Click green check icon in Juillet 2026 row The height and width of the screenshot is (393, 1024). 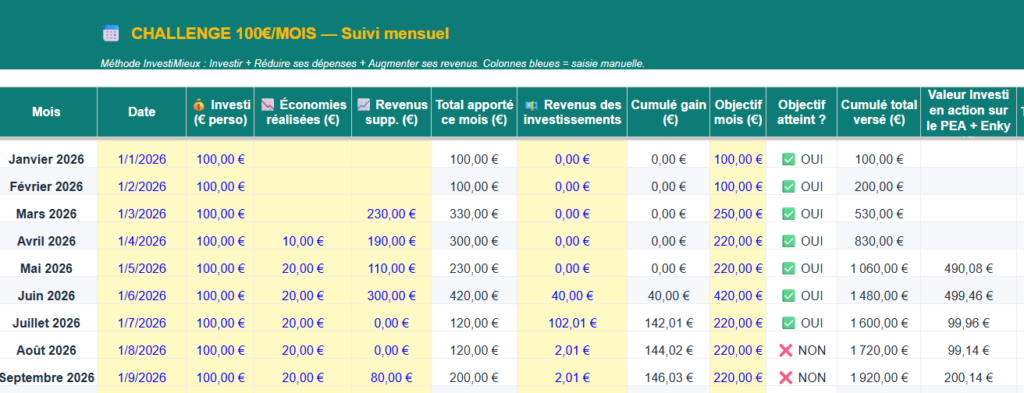click(788, 323)
